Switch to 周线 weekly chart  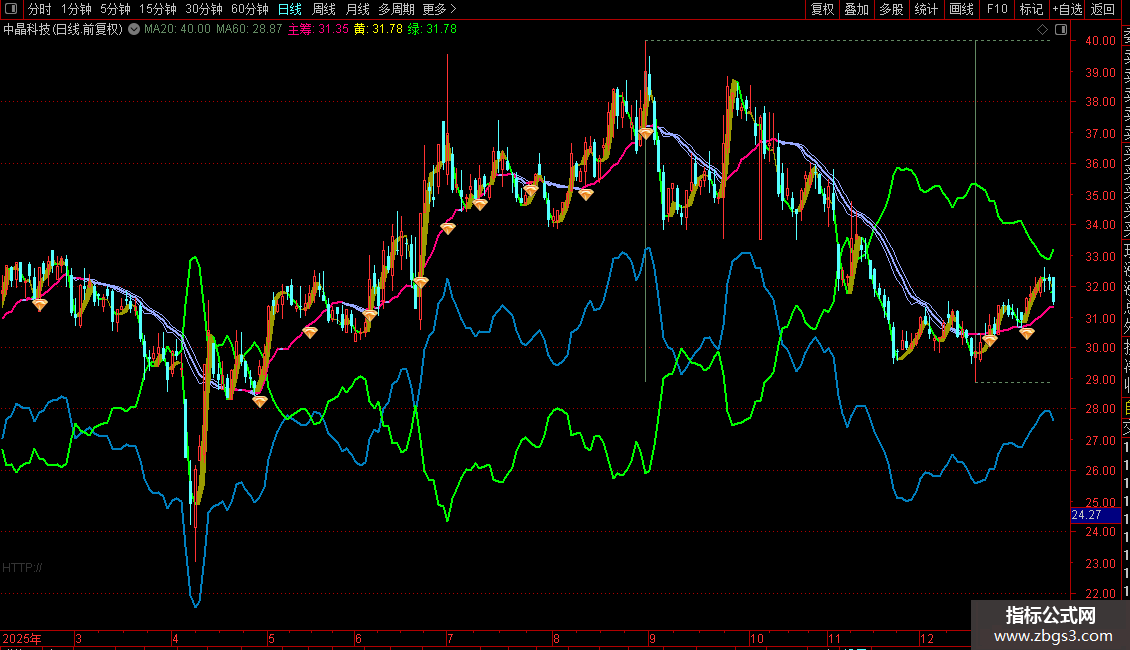(324, 9)
